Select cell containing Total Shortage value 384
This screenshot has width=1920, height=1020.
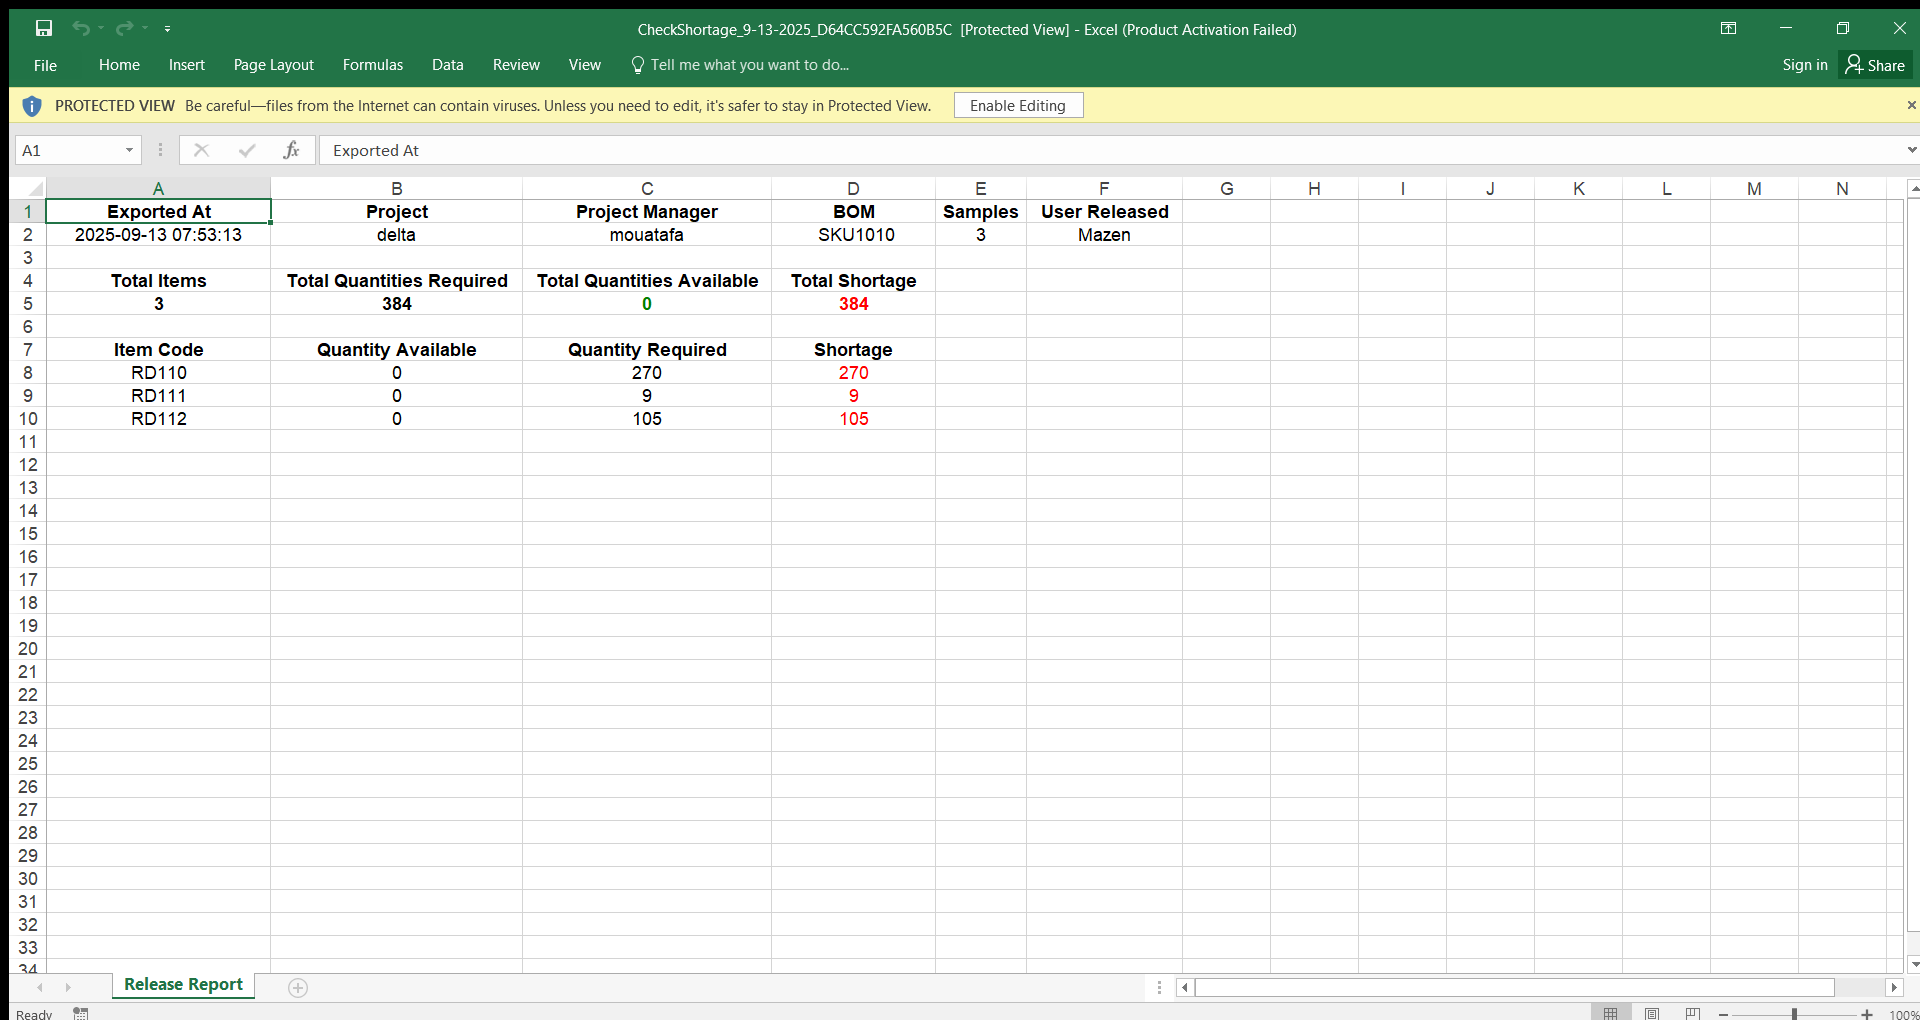tap(853, 304)
